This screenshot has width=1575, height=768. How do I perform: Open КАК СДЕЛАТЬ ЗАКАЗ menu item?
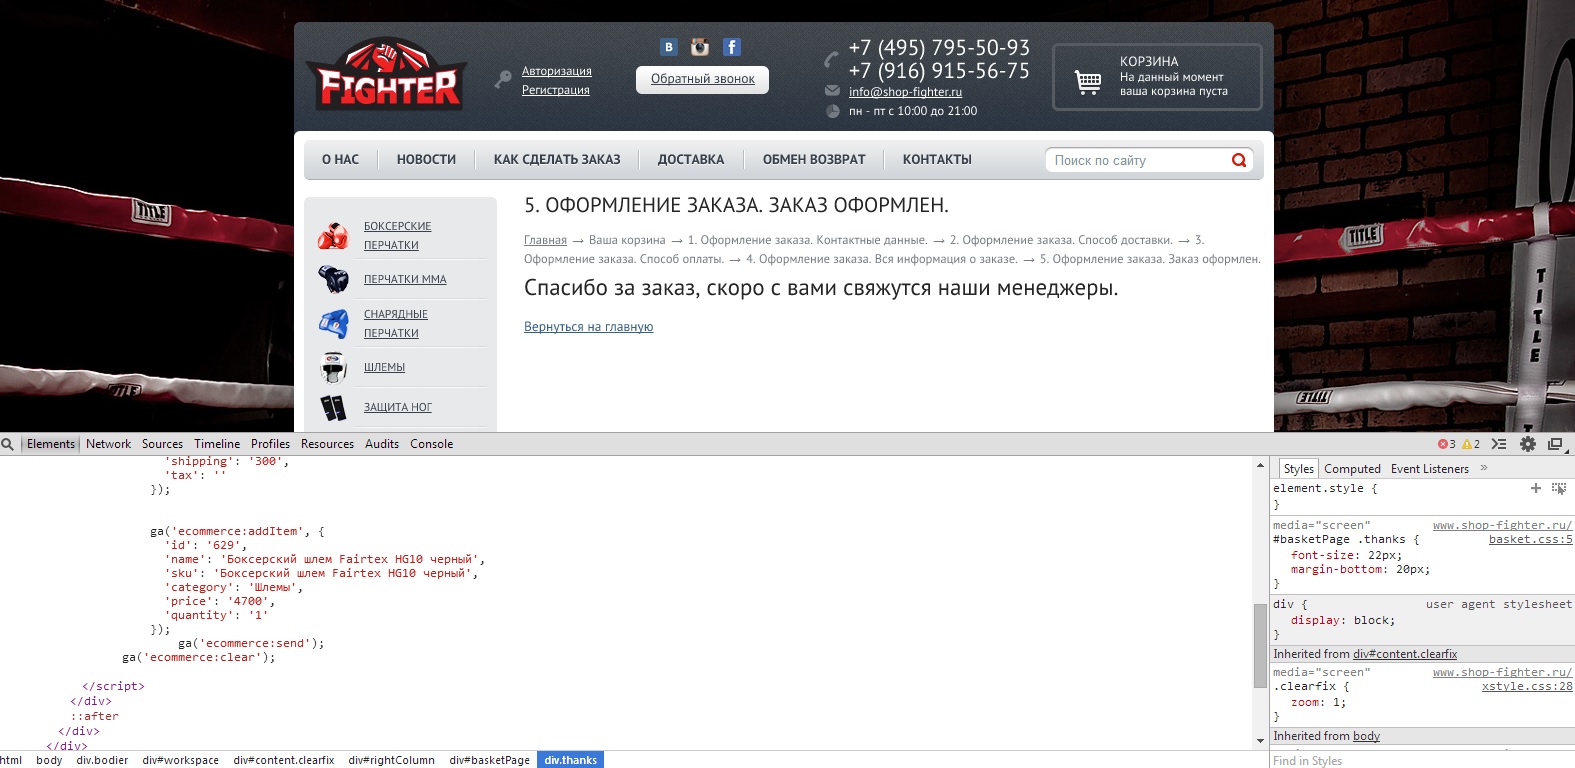[x=557, y=160]
